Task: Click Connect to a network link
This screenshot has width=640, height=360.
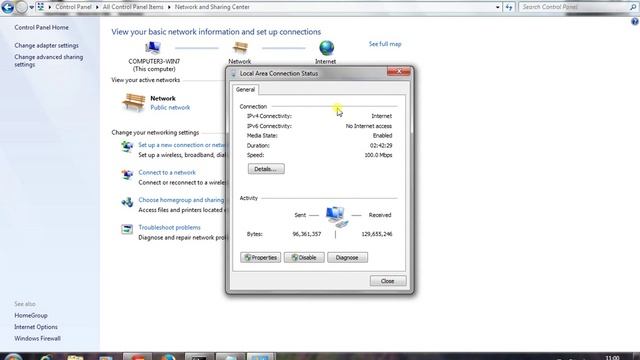Action: tap(167, 173)
